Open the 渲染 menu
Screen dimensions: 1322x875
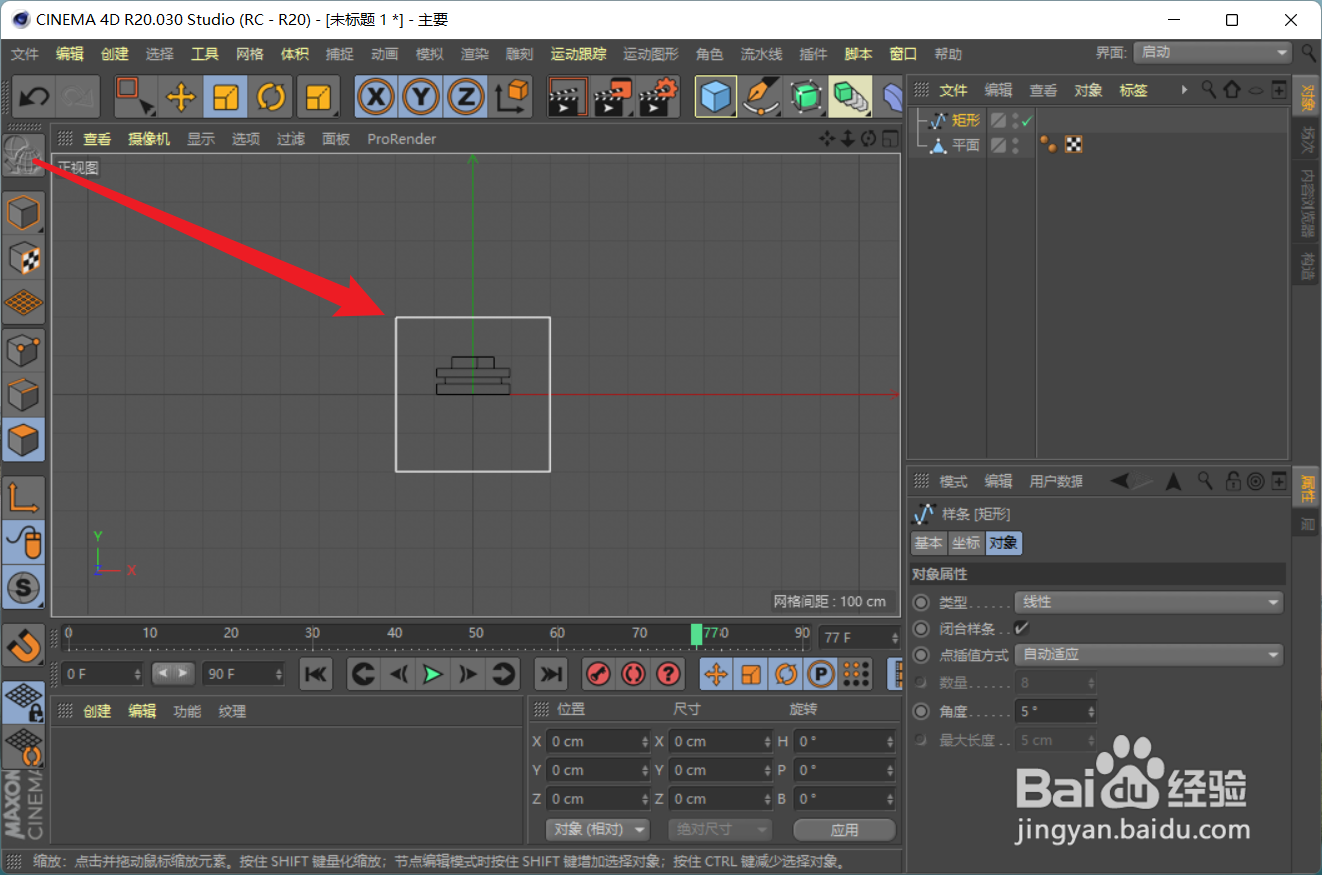click(x=474, y=54)
